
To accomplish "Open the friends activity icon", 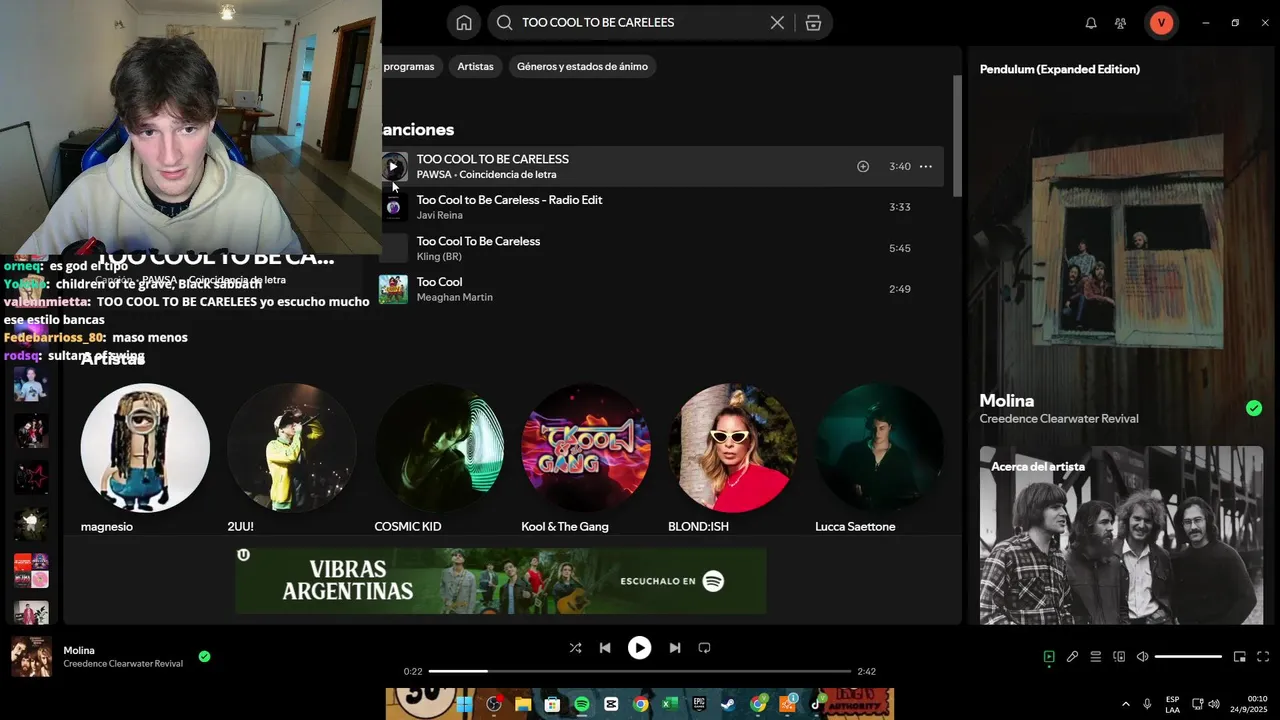I will [x=1120, y=22].
